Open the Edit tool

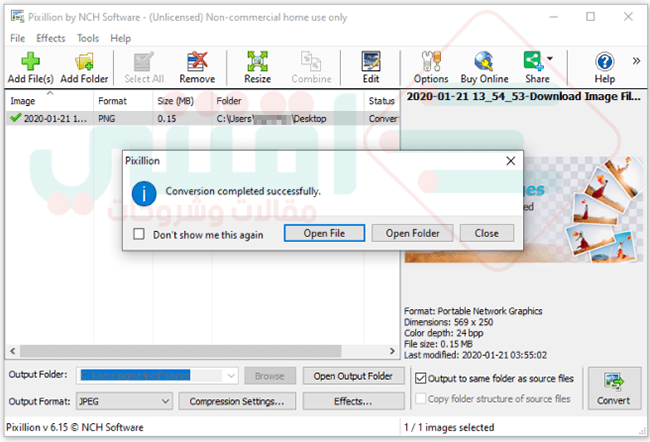pyautogui.click(x=371, y=61)
